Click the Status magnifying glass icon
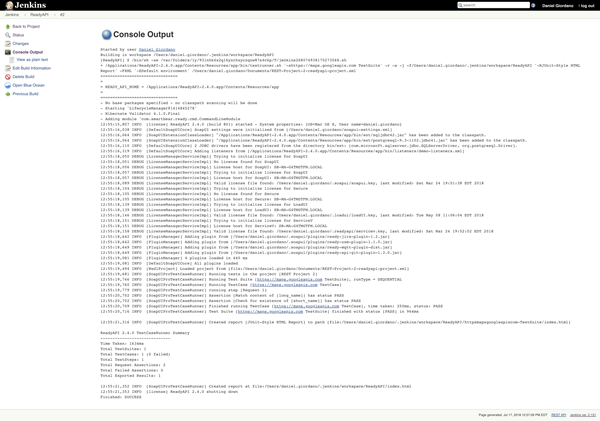600x421 pixels. point(8,35)
